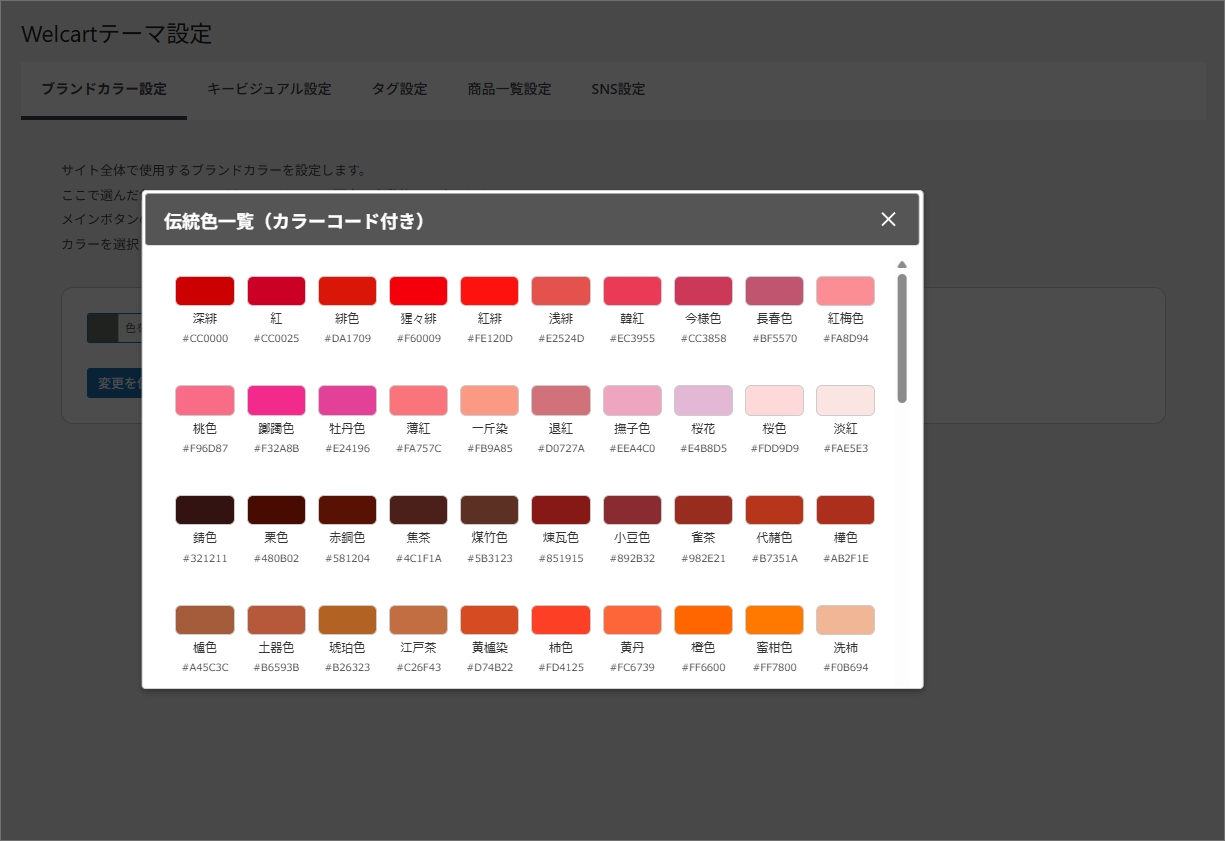The height and width of the screenshot is (841, 1226).
Task: Pick the 紅 swatch with code #CC0025
Action: pos(275,290)
